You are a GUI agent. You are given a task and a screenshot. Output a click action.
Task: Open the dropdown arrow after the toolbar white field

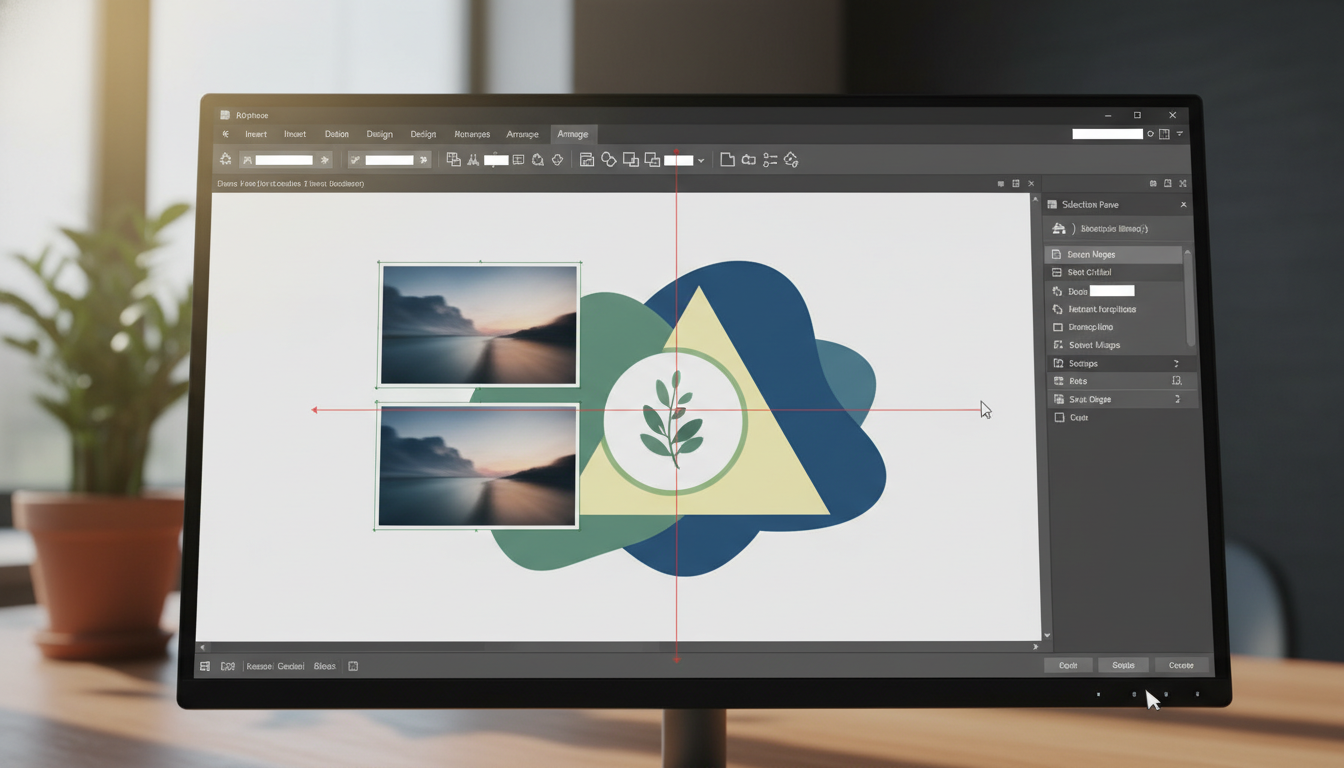pos(701,160)
